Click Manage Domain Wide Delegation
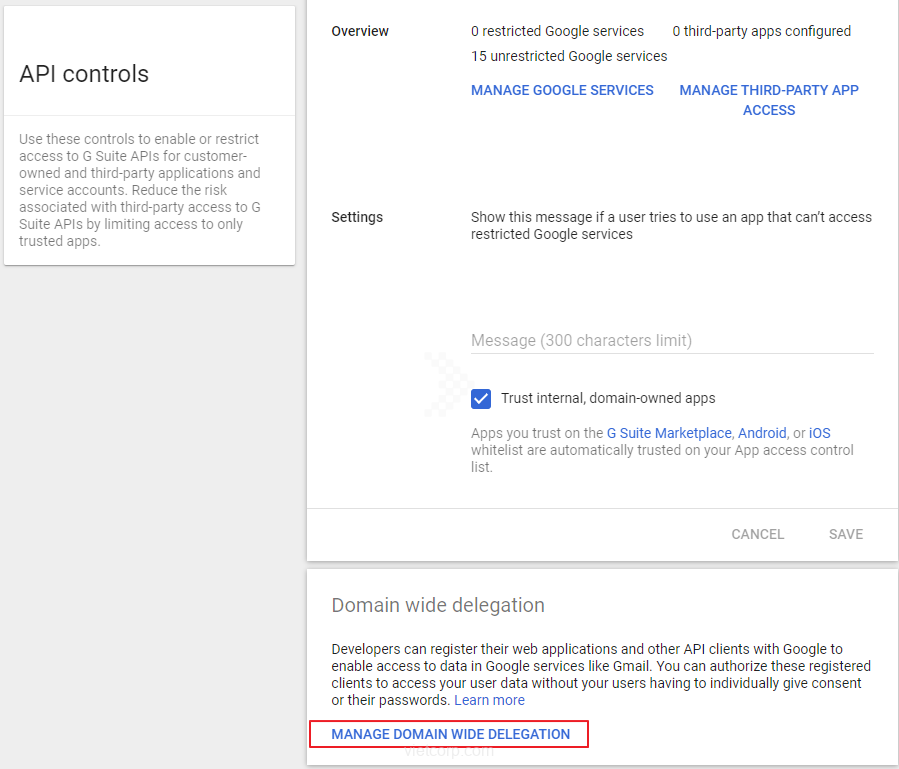The height and width of the screenshot is (769, 899). pyautogui.click(x=450, y=734)
